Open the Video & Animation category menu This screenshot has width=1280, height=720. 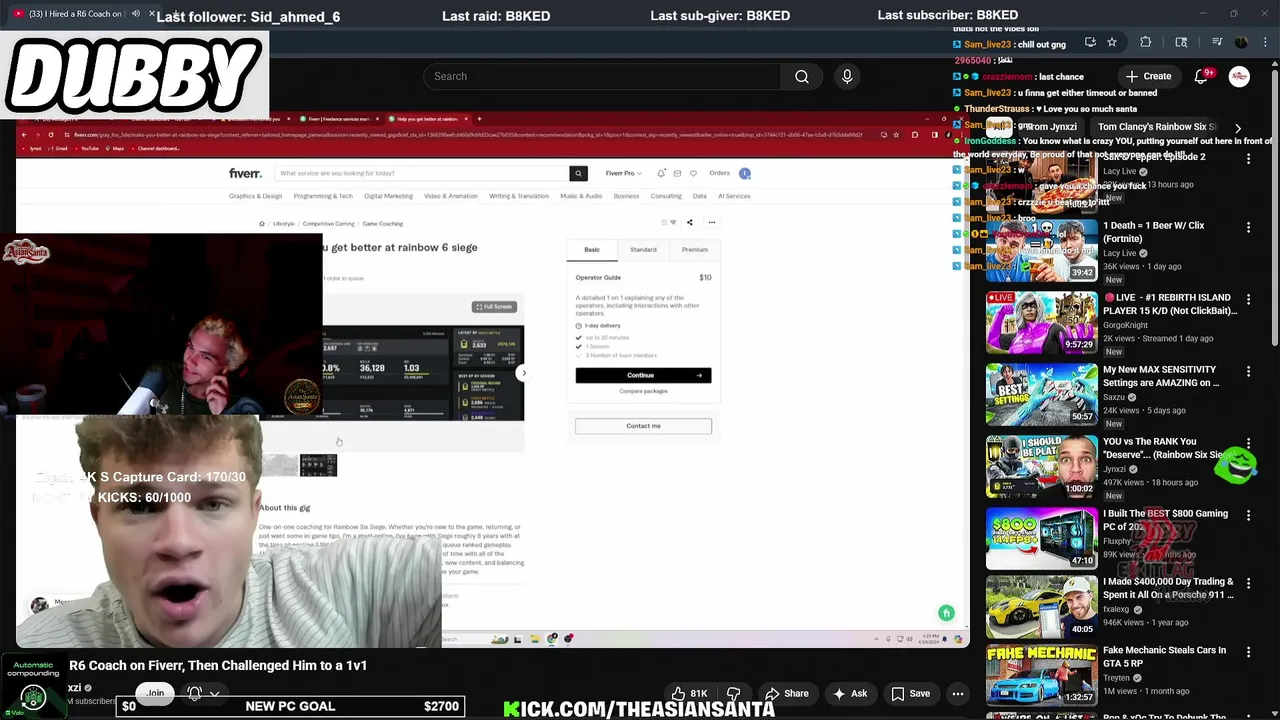pyautogui.click(x=451, y=196)
